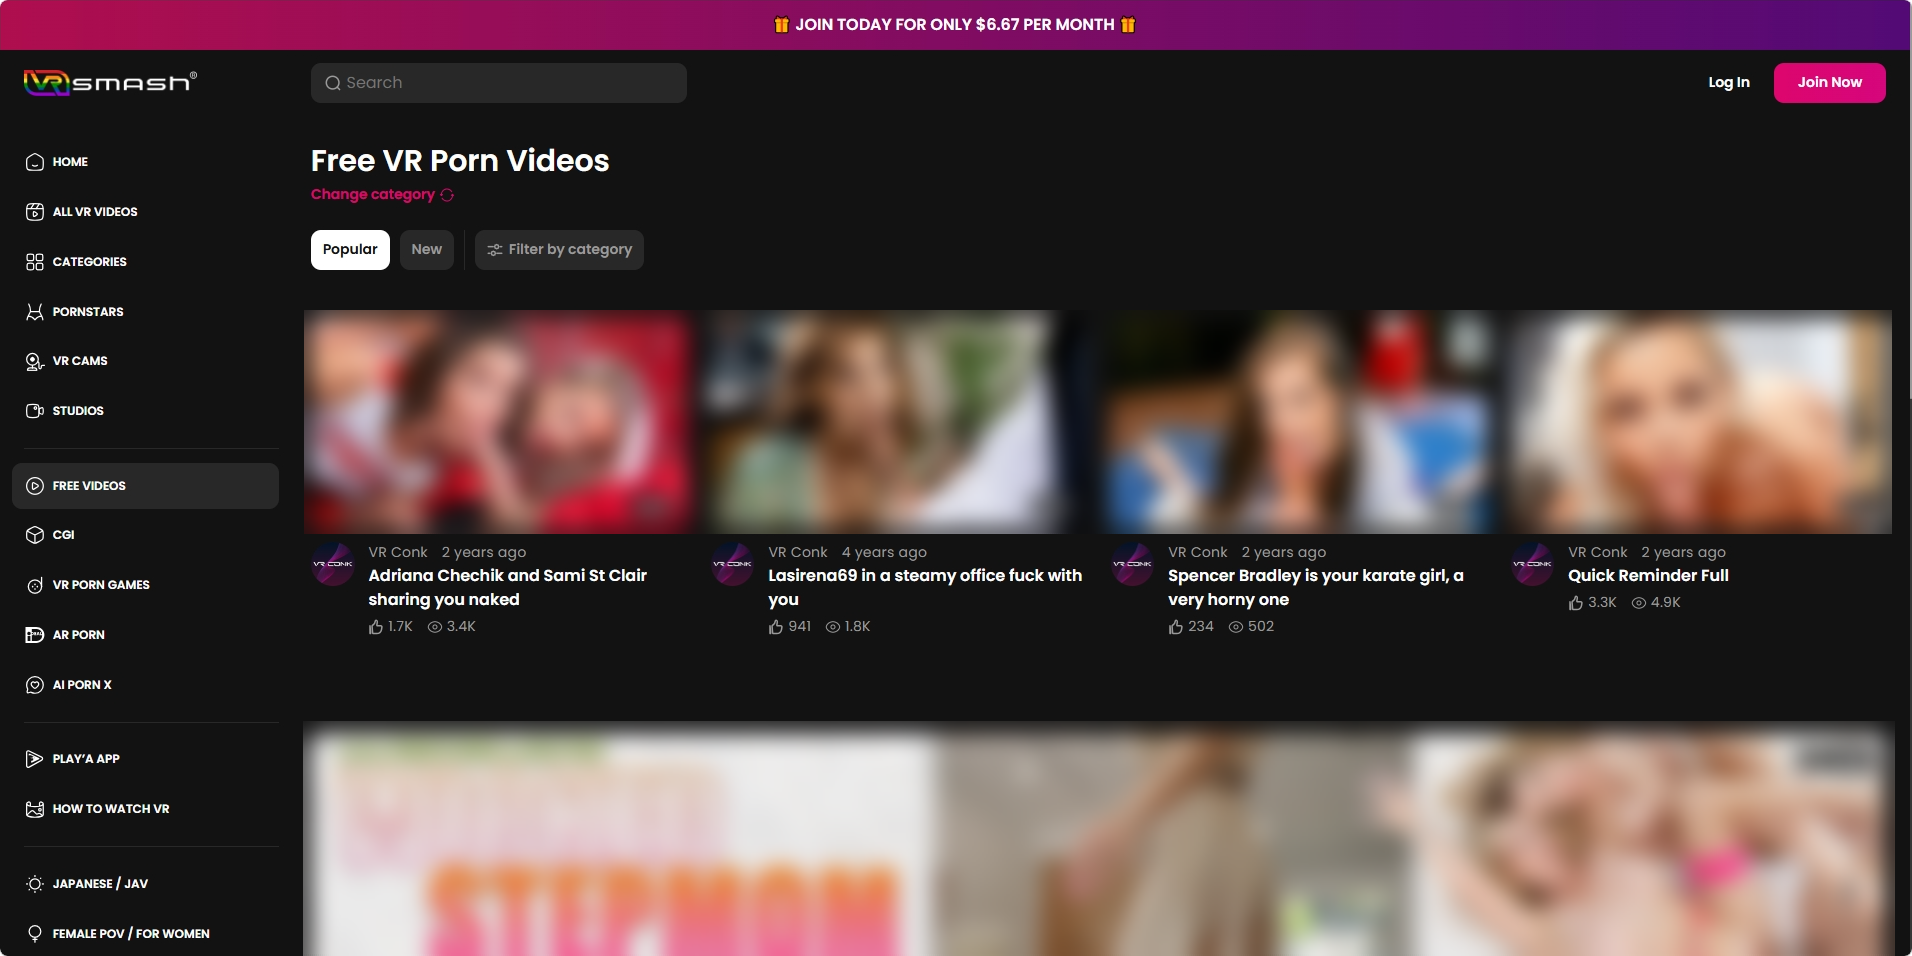This screenshot has width=1912, height=956.
Task: Click the eye icon next to 3.4K views
Action: (435, 627)
